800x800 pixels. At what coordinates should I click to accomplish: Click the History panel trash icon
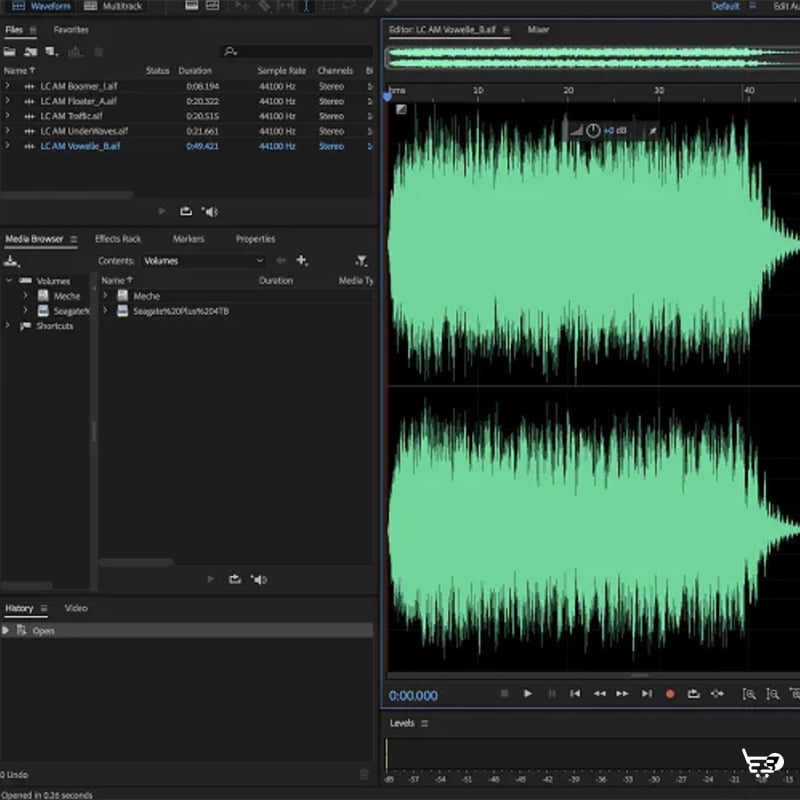(x=364, y=774)
